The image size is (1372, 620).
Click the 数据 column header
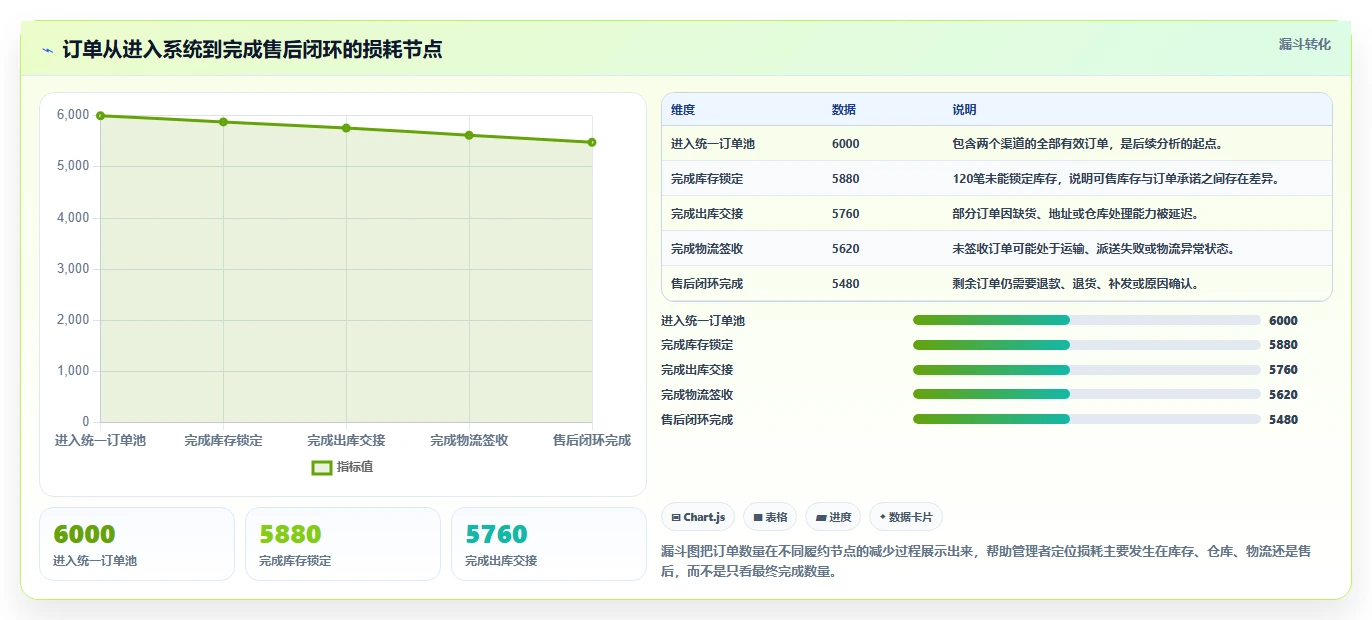844,110
